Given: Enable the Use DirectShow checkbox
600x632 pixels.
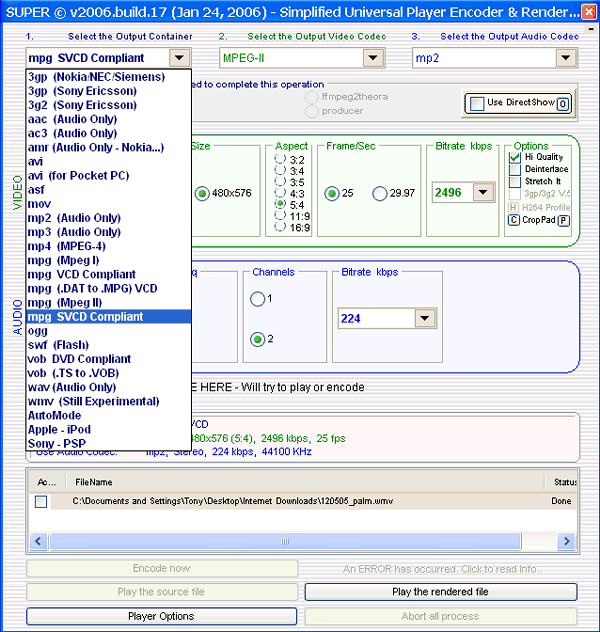Looking at the screenshot, I should click(477, 104).
